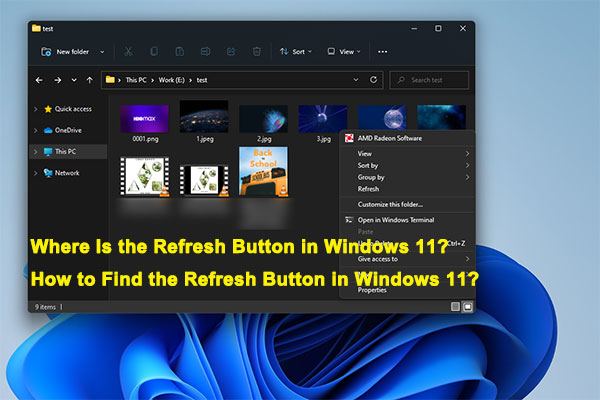Choose Customize this folder...

pyautogui.click(x=407, y=204)
